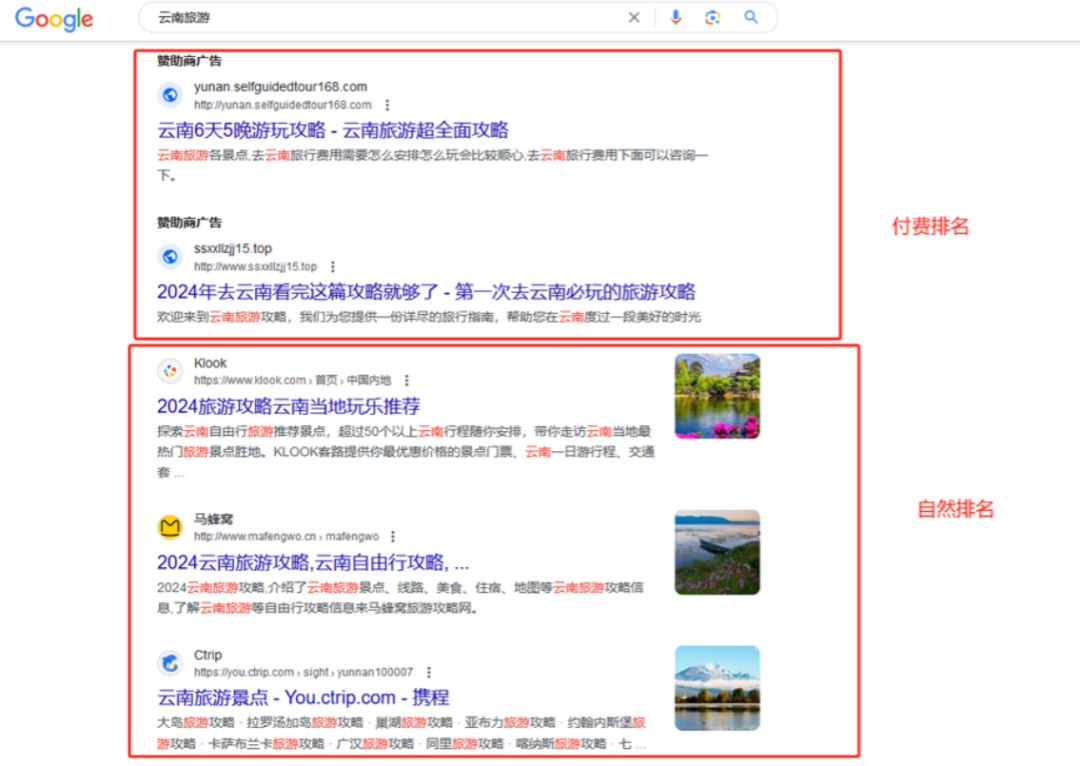Click the Ctrip snow mountain thumbnail

pos(717,688)
